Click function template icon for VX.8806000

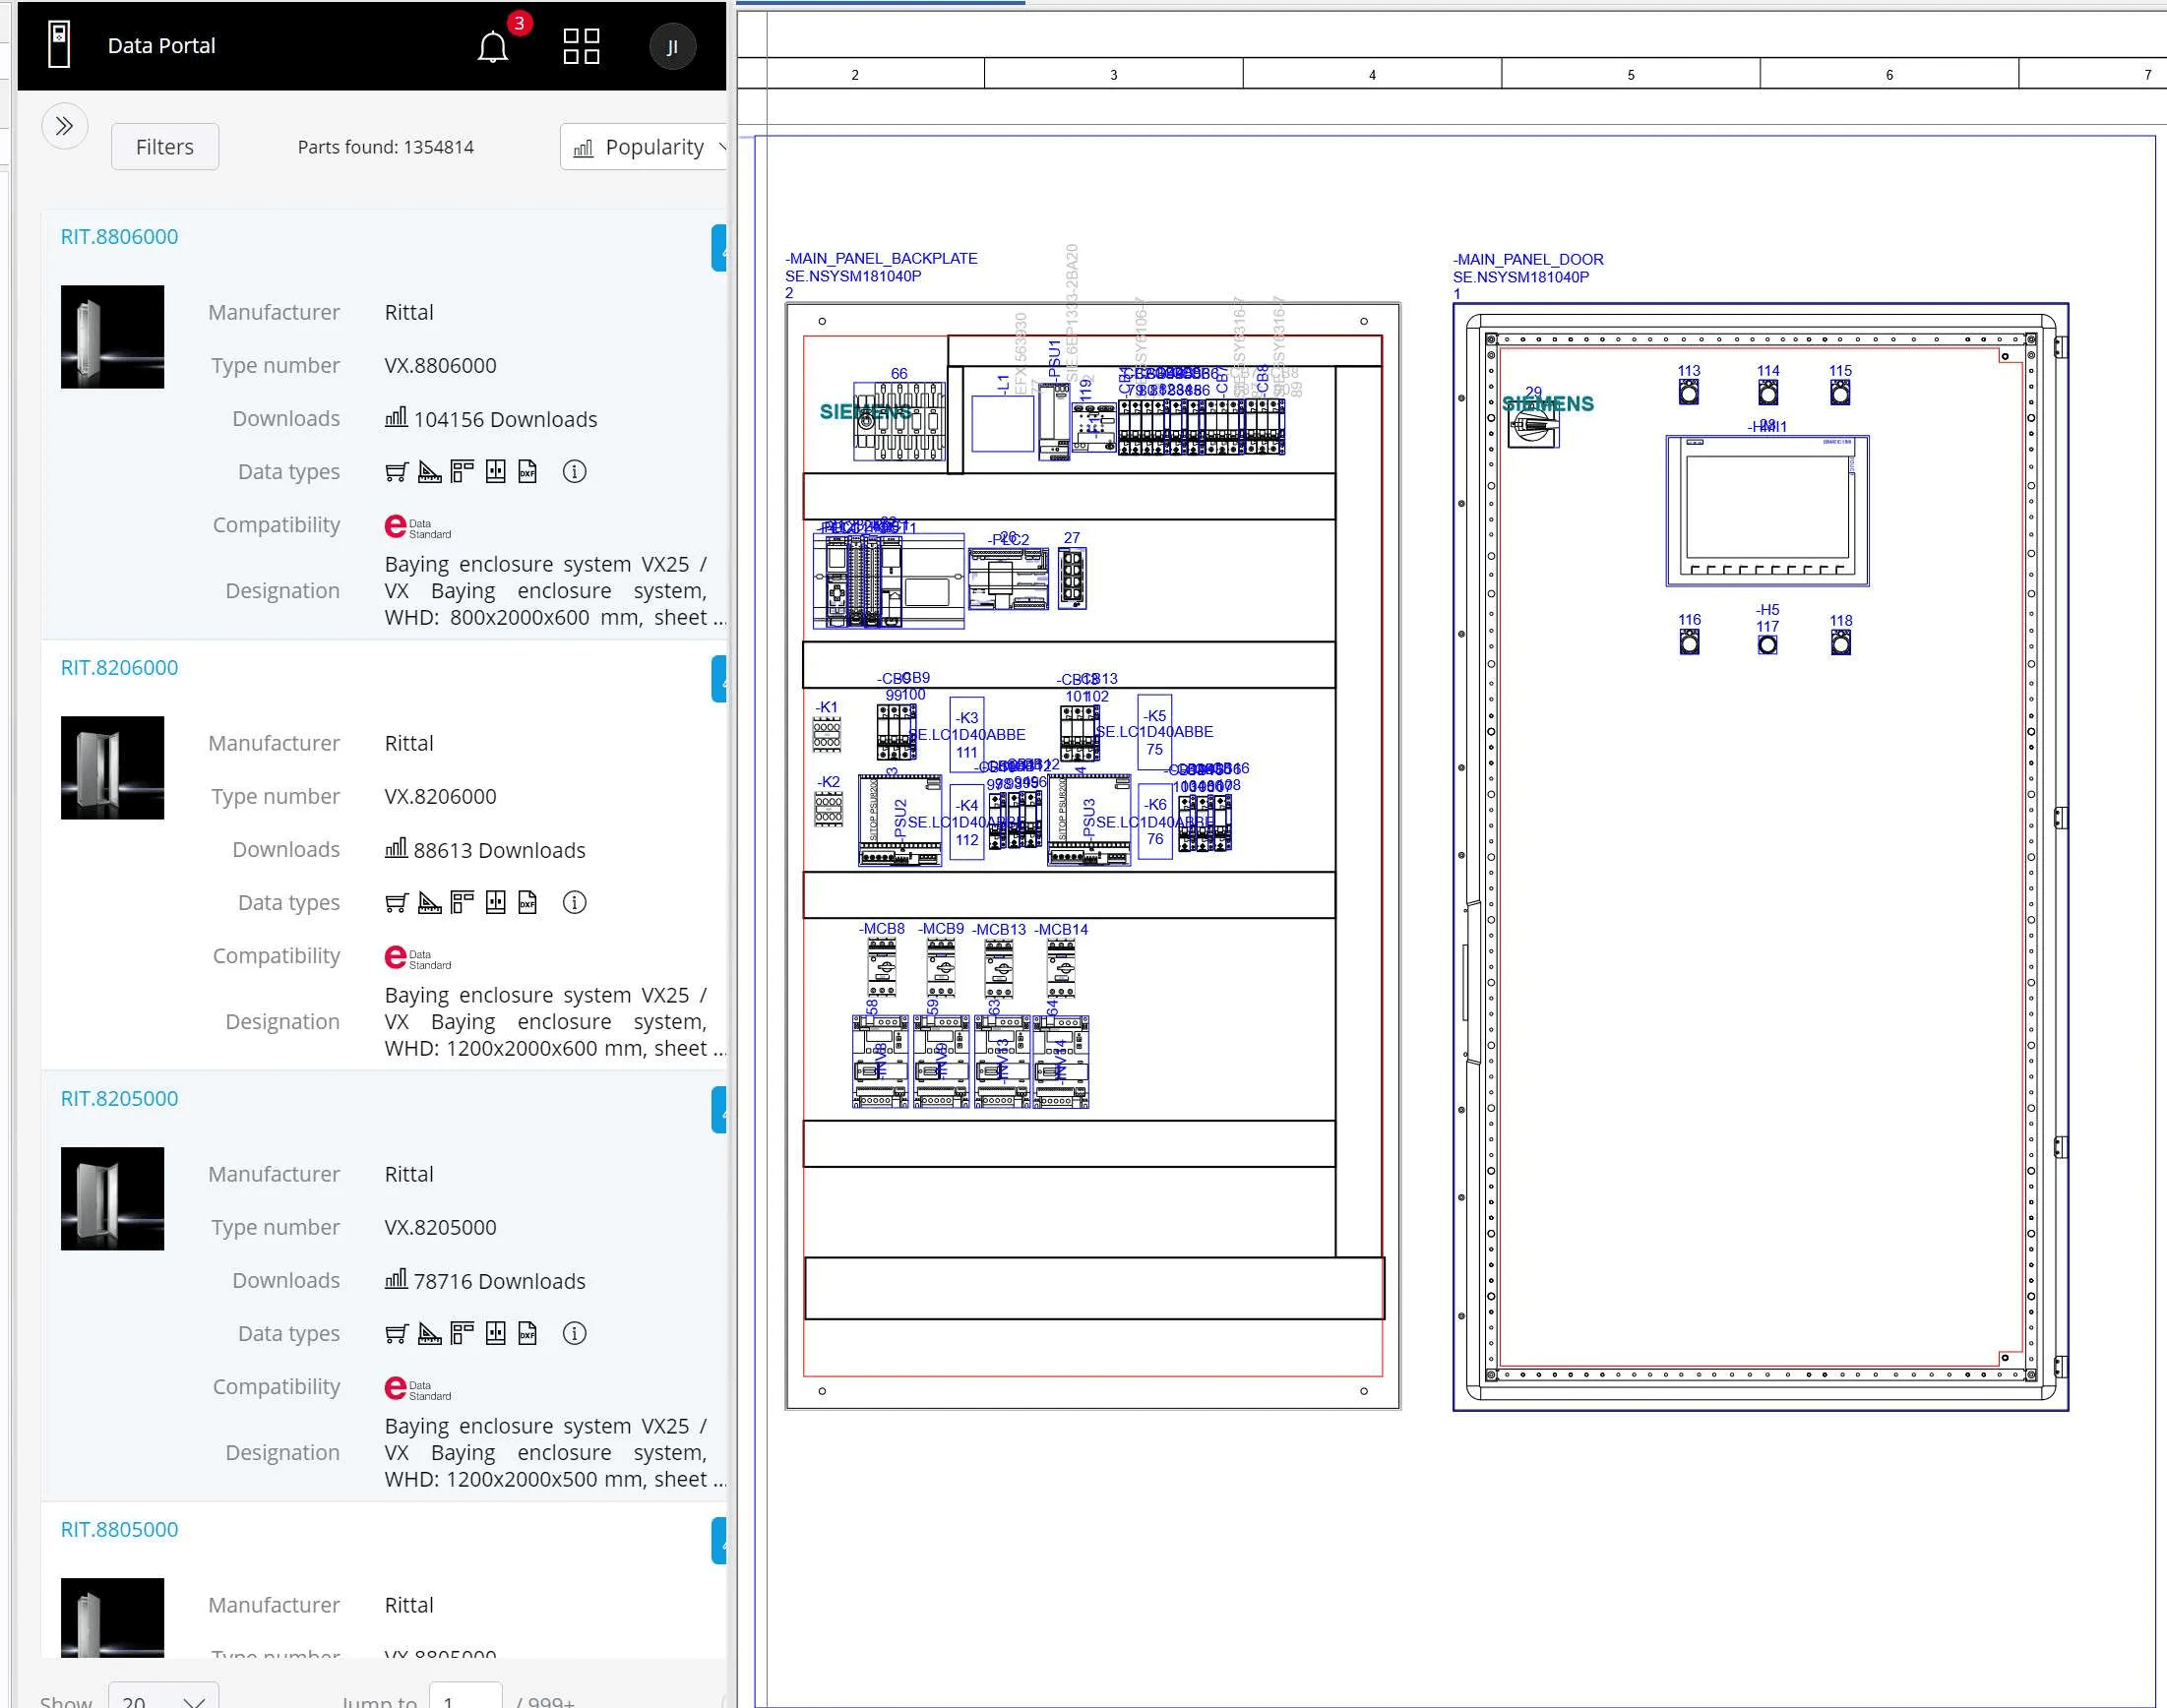pyautogui.click(x=462, y=472)
